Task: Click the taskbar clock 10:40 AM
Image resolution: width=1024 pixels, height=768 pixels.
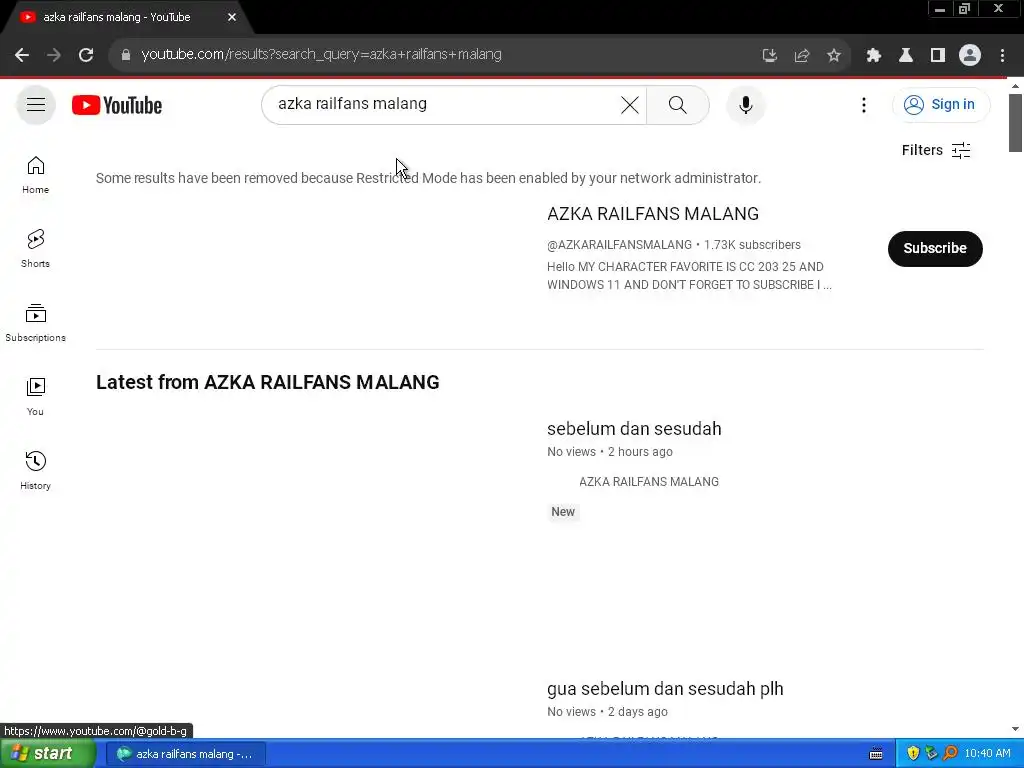Action: pos(987,754)
